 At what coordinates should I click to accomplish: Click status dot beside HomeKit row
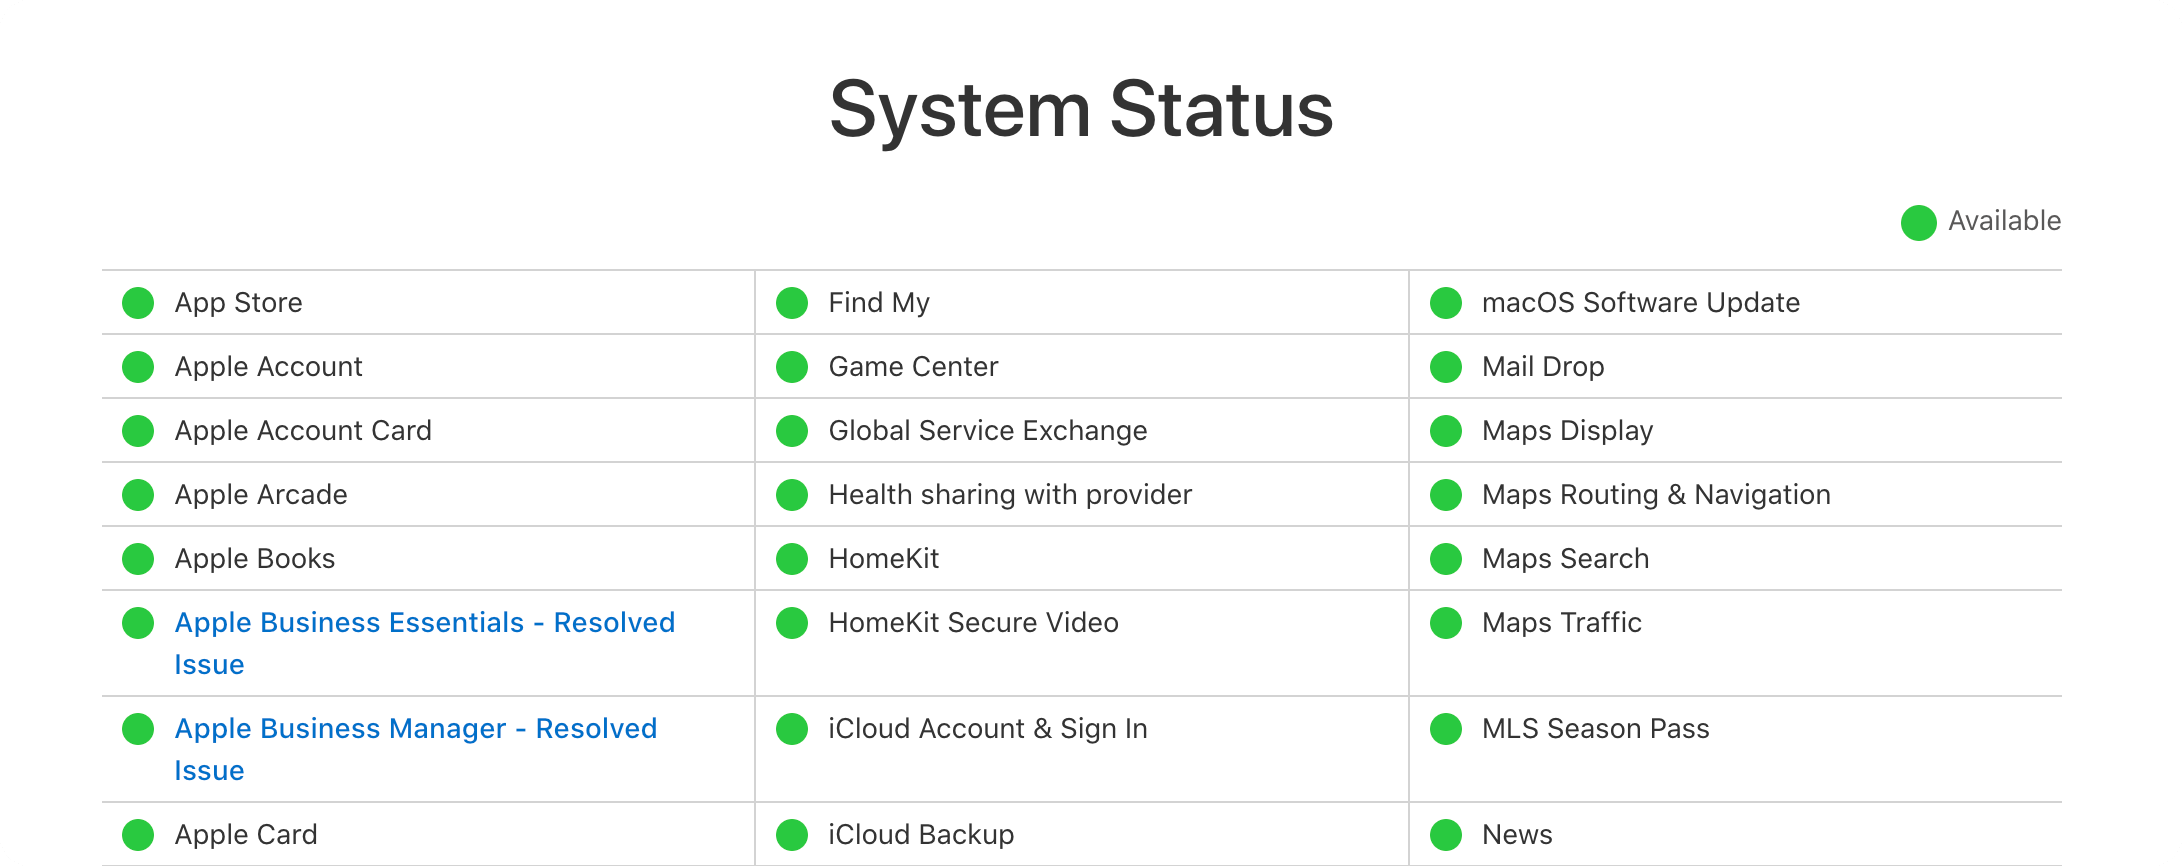[x=792, y=559]
